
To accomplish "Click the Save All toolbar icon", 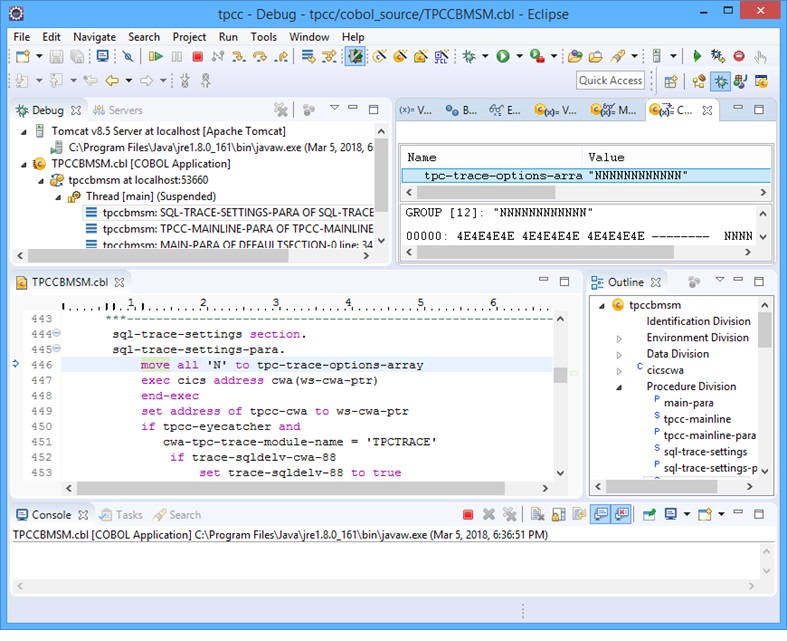I will coord(77,56).
